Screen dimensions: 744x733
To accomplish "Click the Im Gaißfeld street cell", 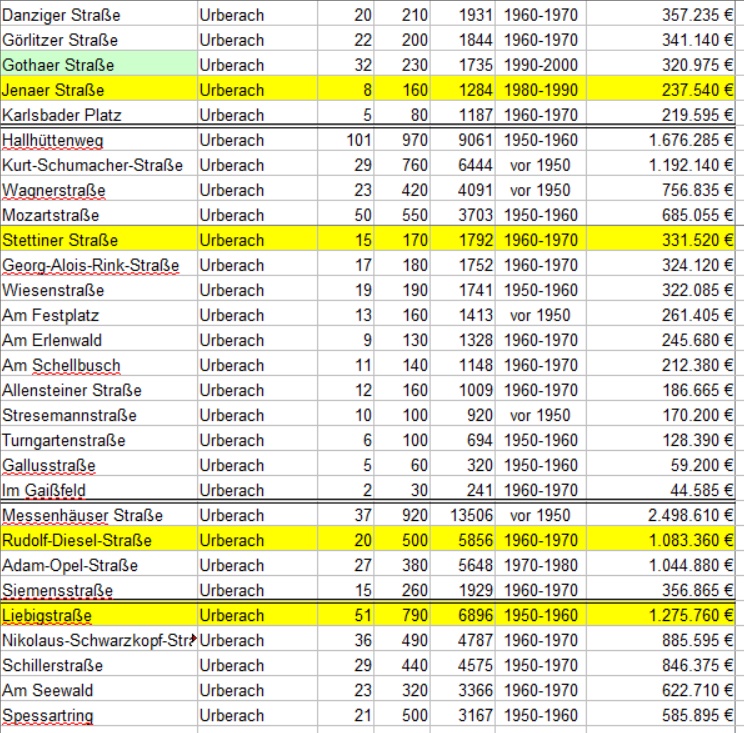I will (x=97, y=490).
